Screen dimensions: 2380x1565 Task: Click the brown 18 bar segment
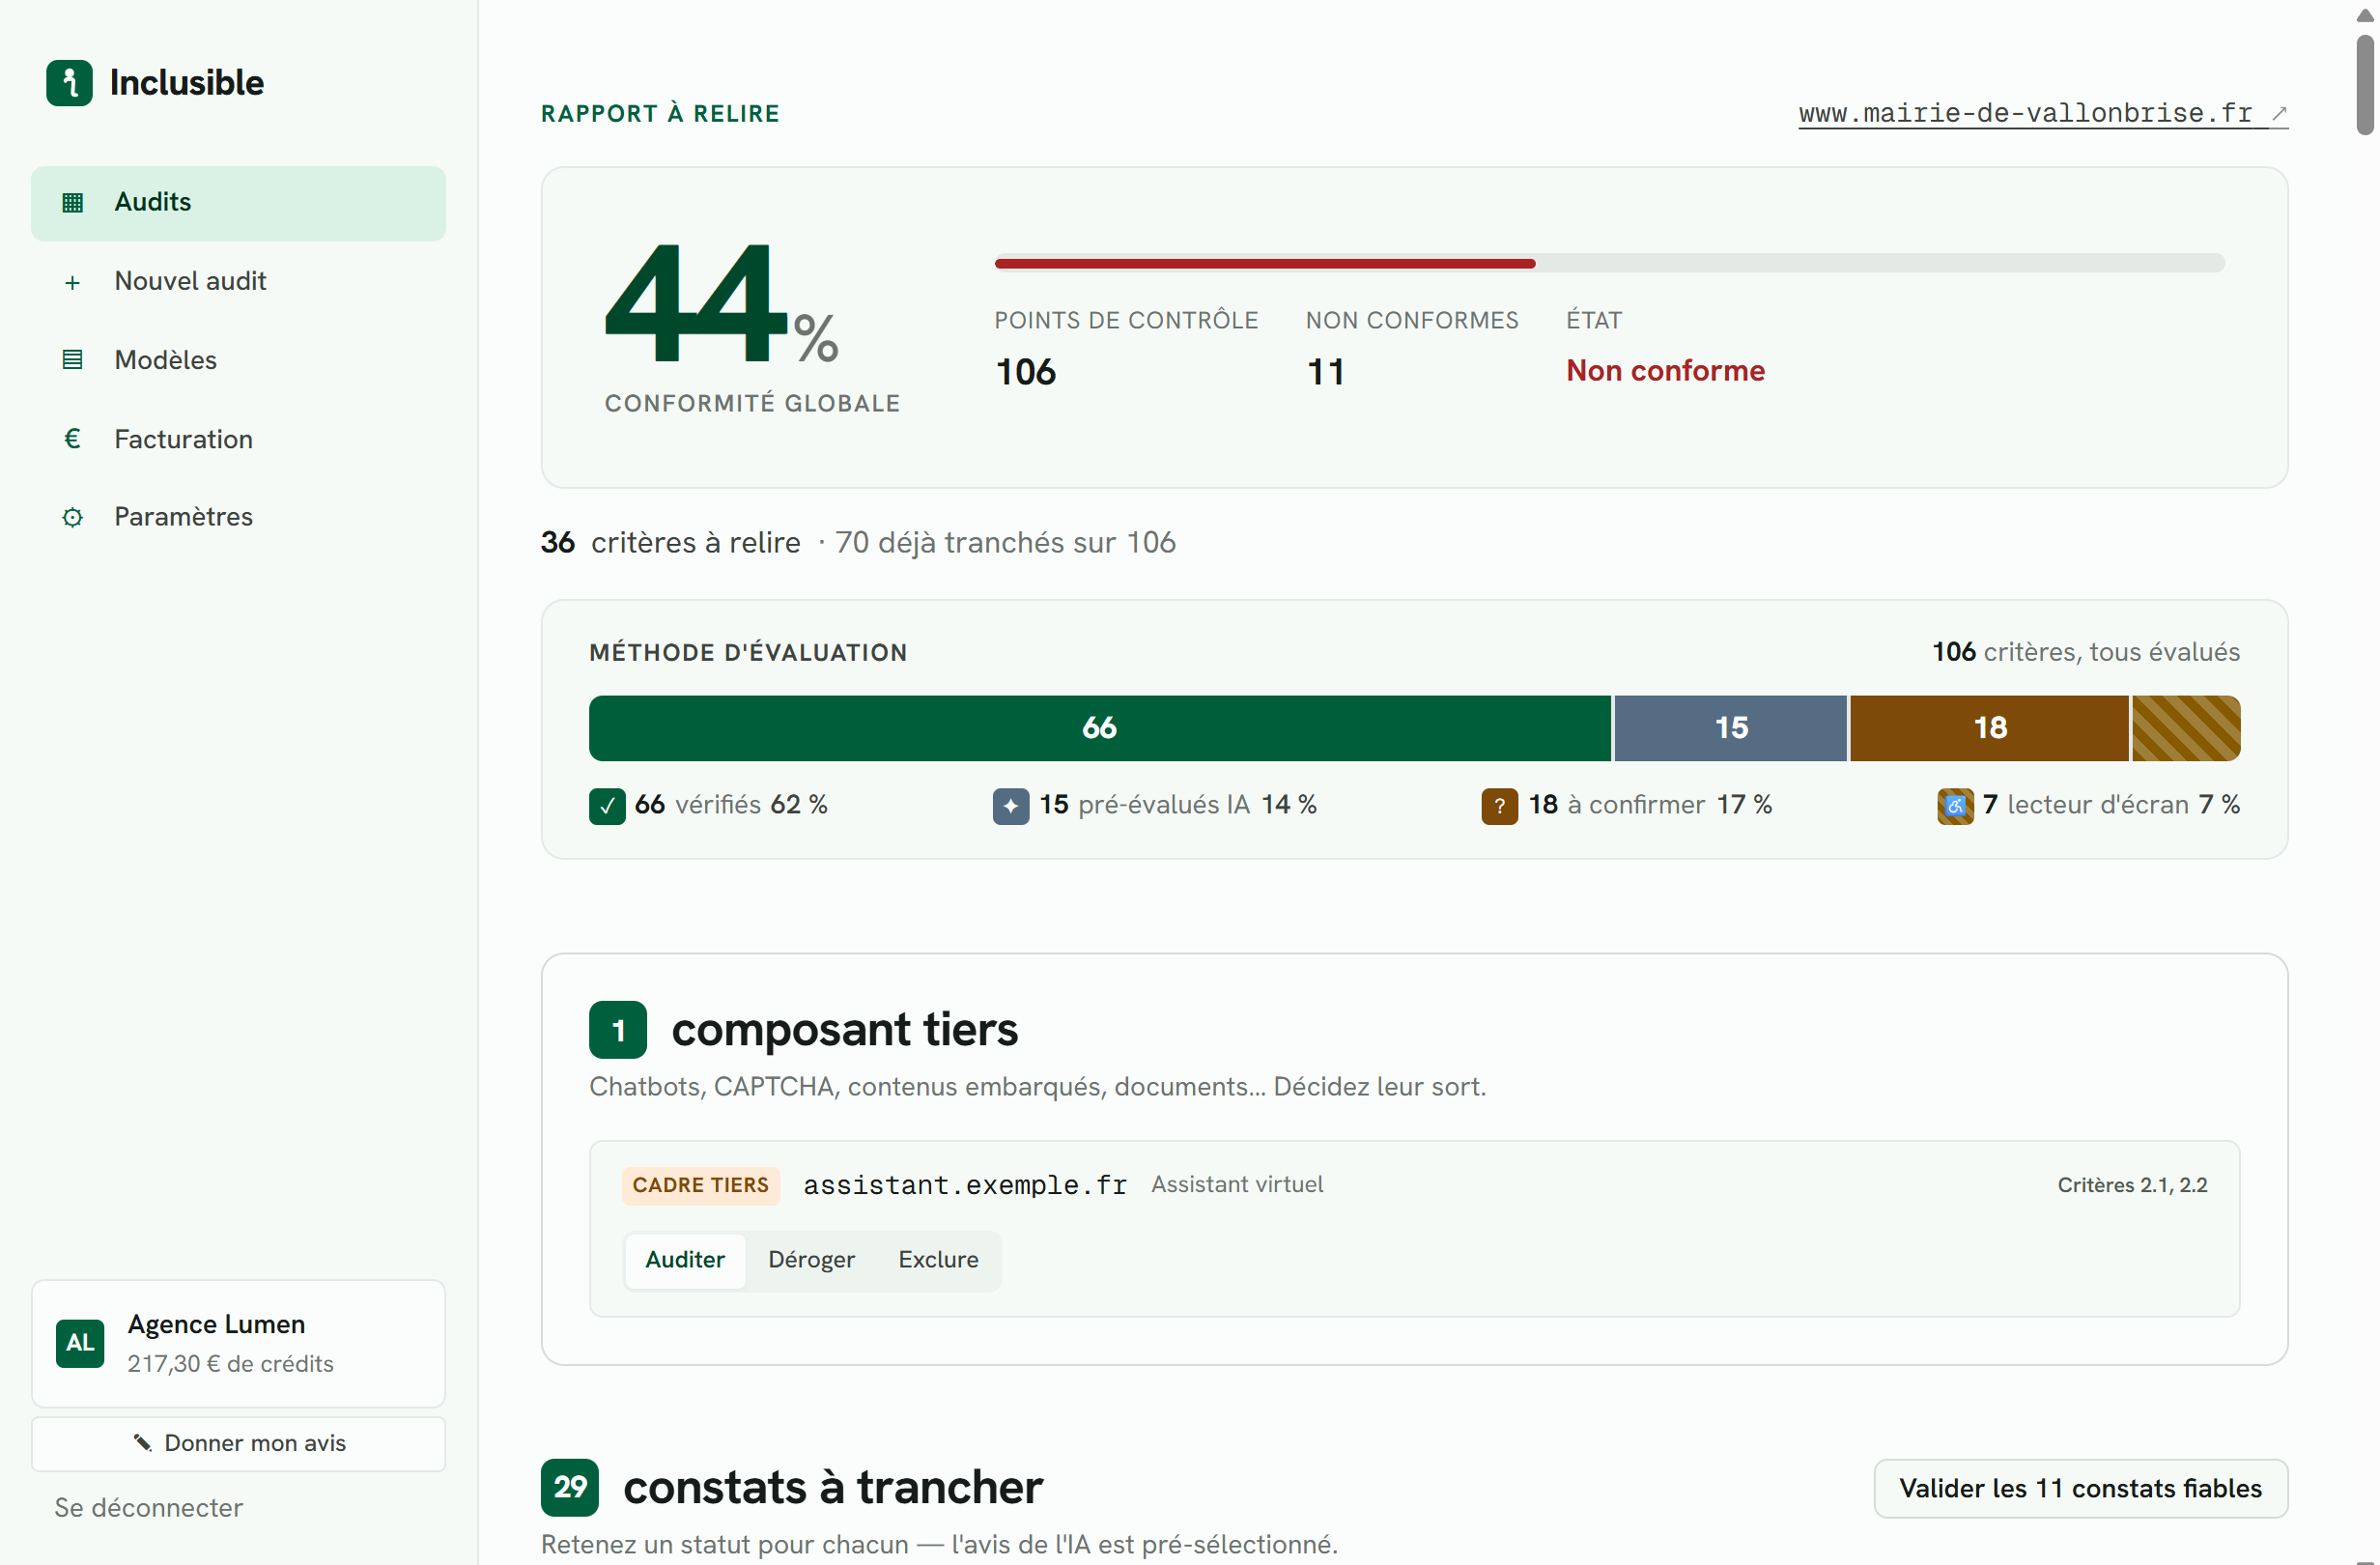(x=1989, y=728)
